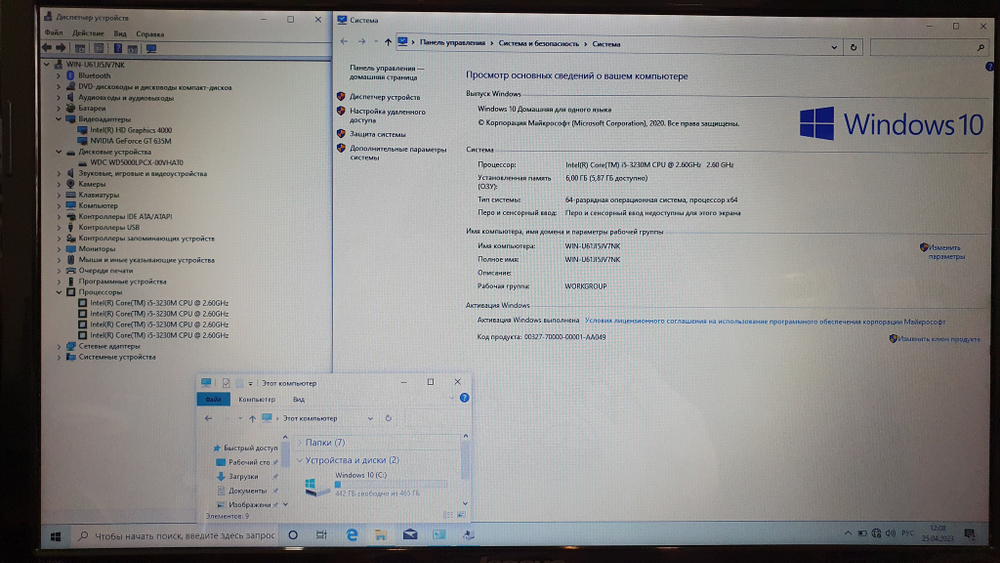Collapse the Процессоры node
Image resolution: width=1000 pixels, height=563 pixels.
click(x=59, y=292)
